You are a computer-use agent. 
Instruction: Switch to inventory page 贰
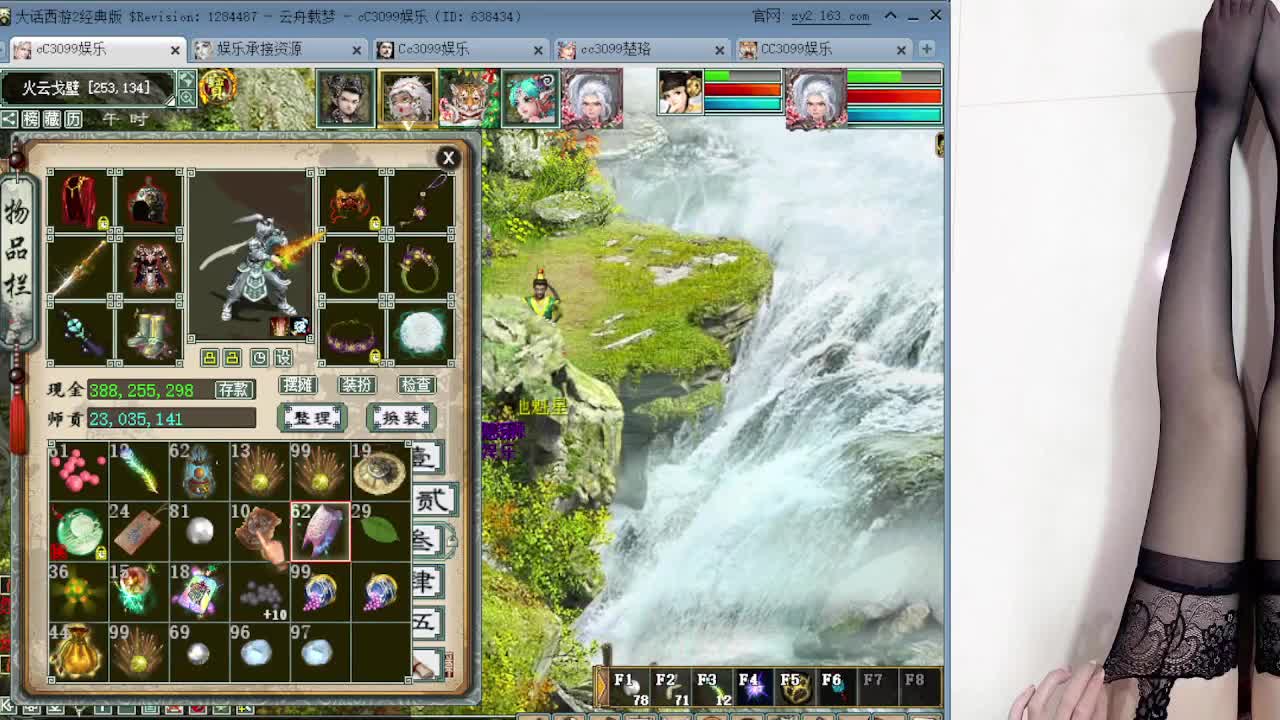point(434,498)
